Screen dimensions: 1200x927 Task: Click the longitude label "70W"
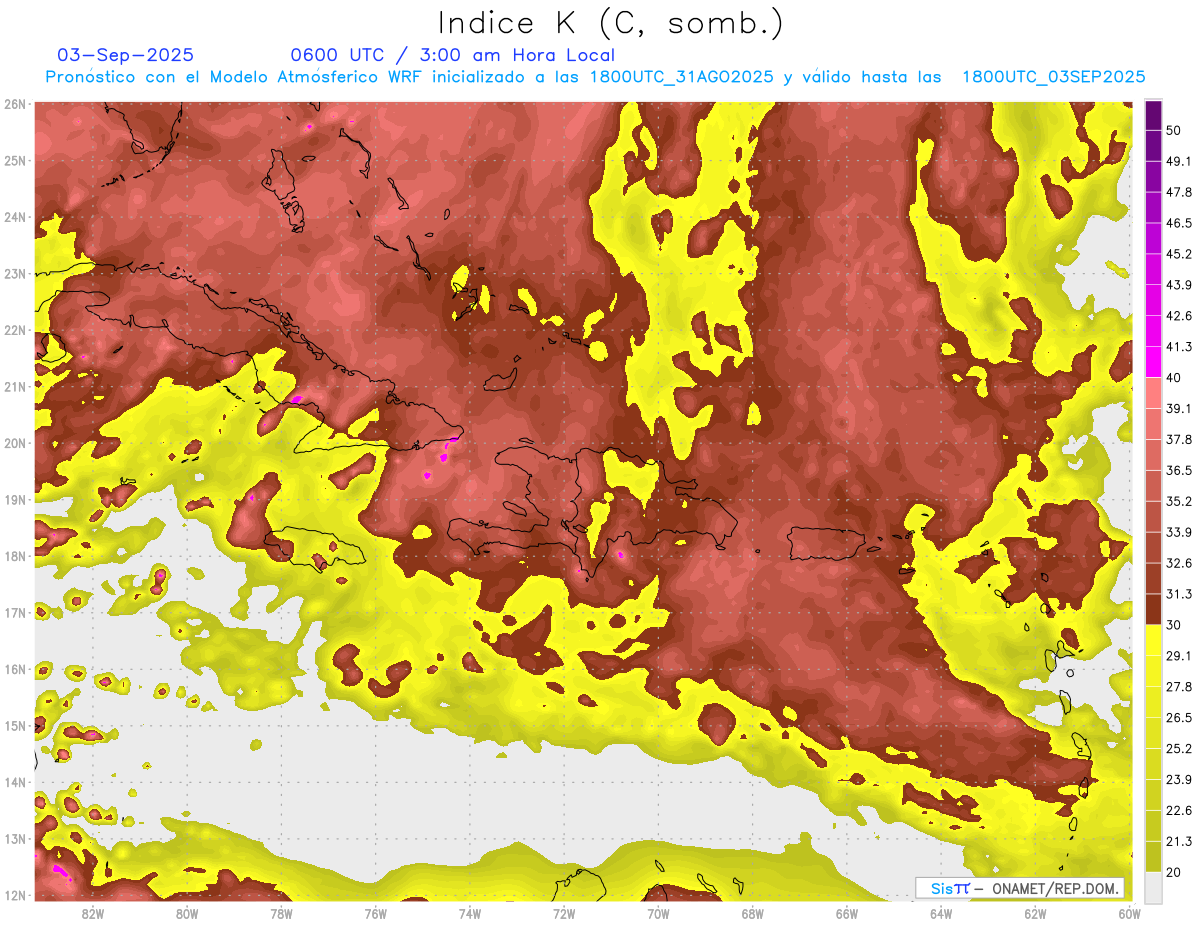(x=658, y=913)
